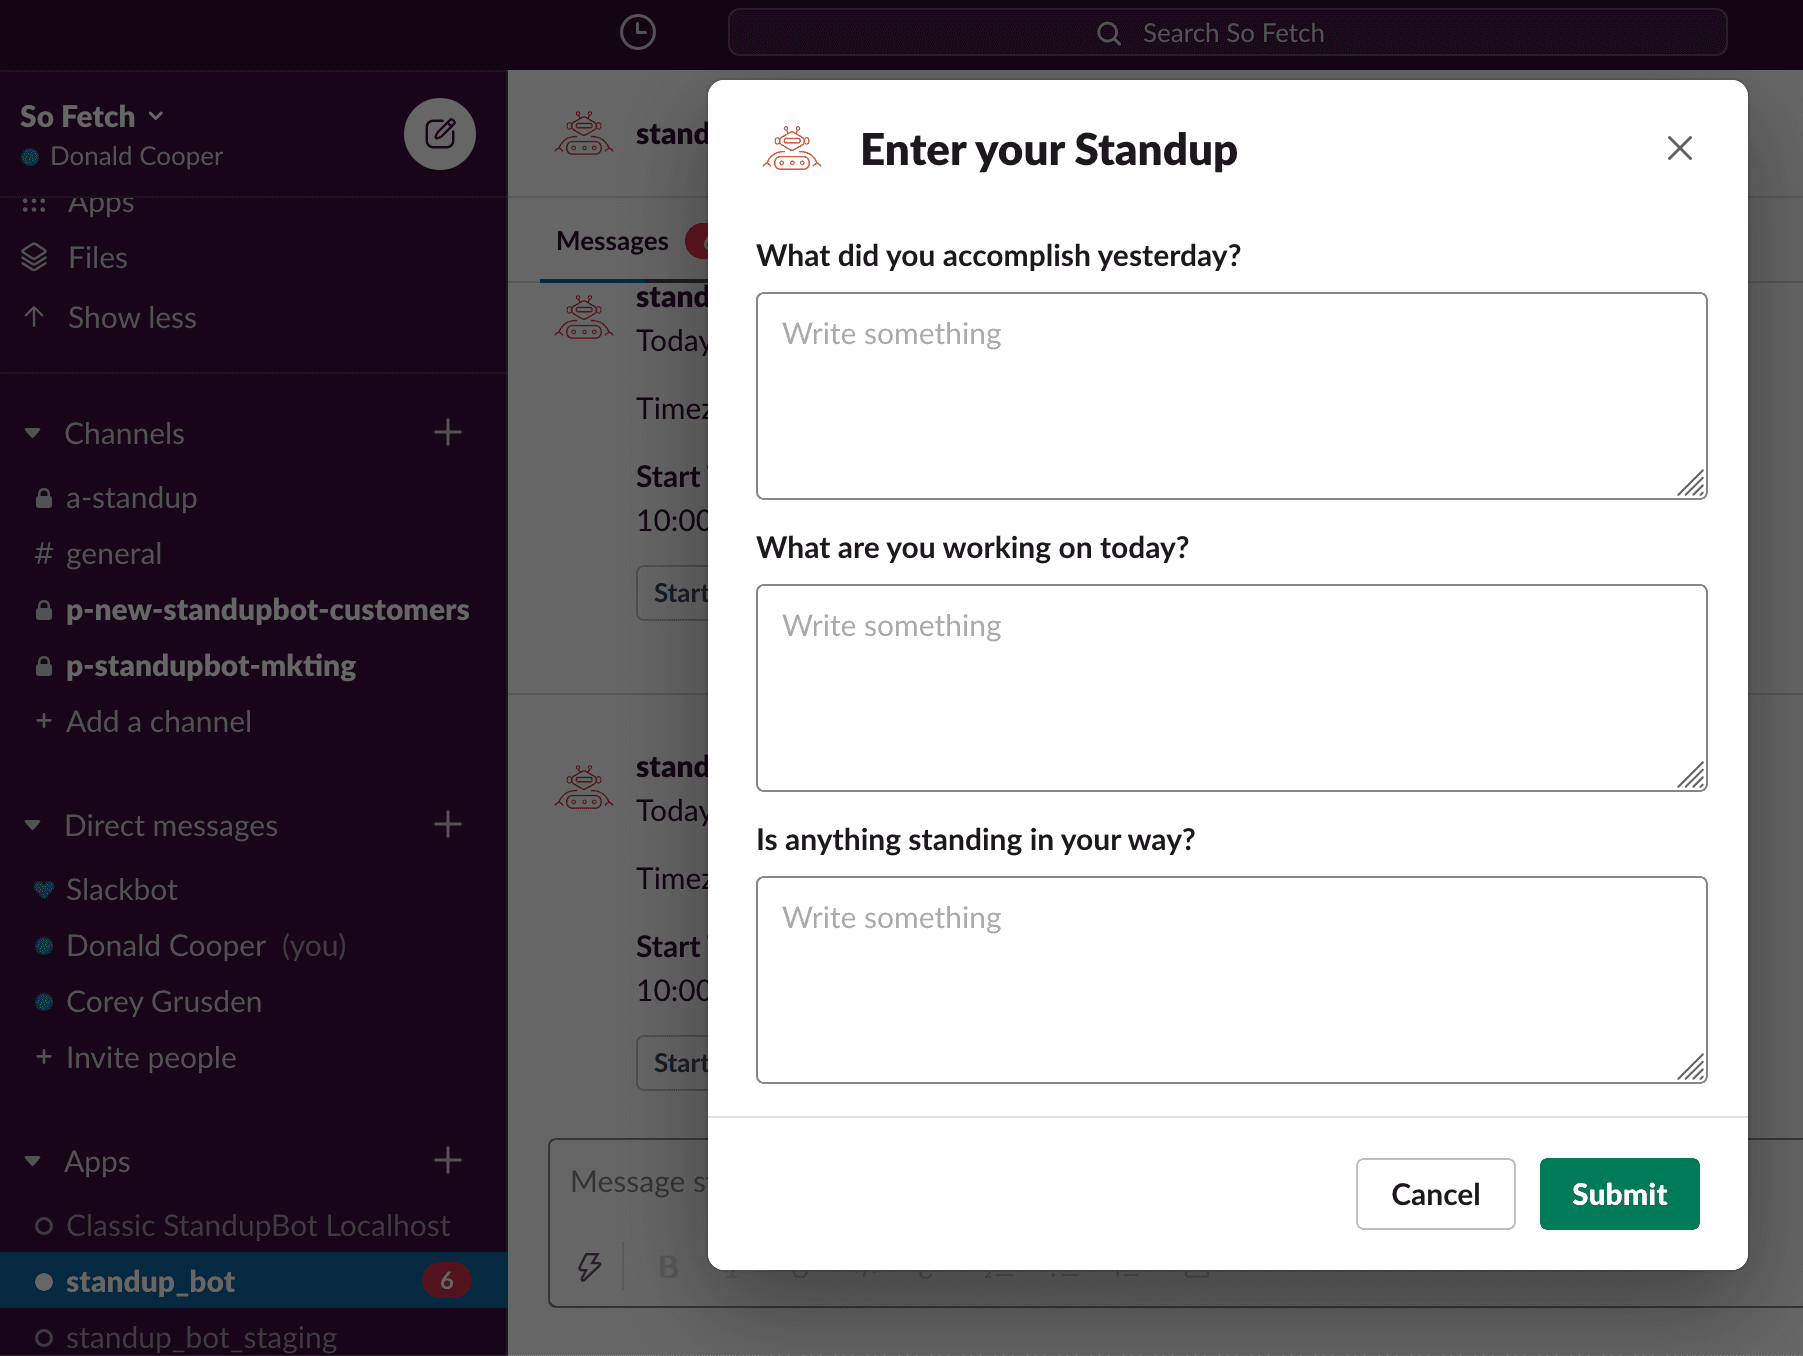This screenshot has width=1803, height=1356.
Task: Collapse the Apps section arrow
Action: click(x=33, y=1161)
